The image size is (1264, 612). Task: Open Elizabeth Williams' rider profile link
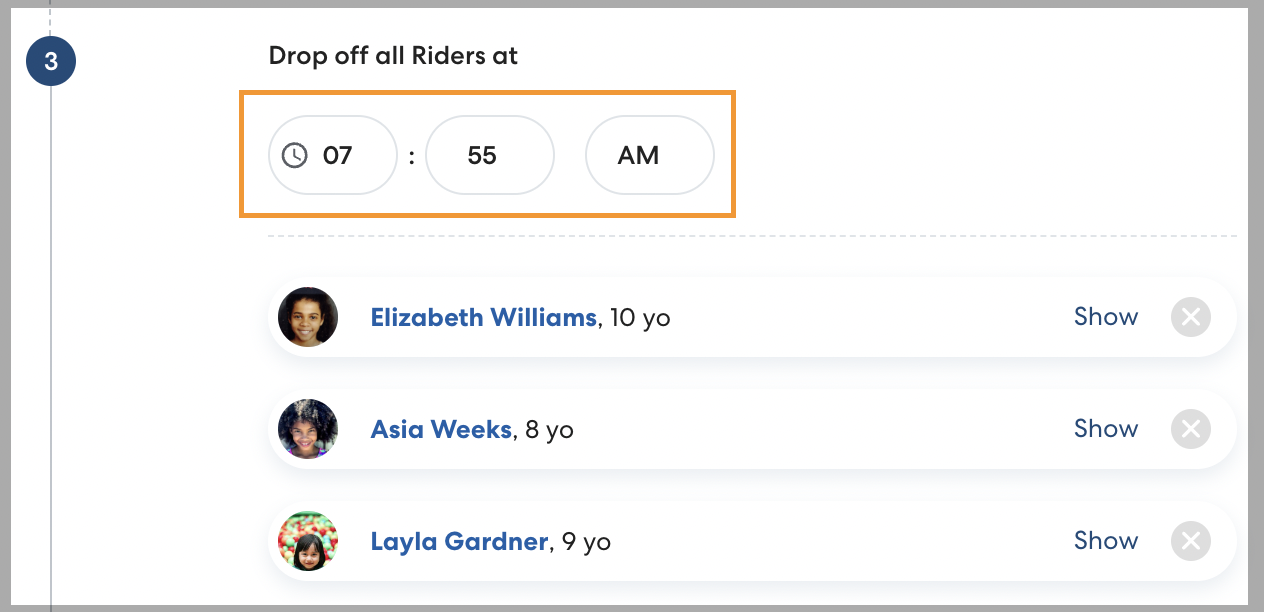point(483,318)
